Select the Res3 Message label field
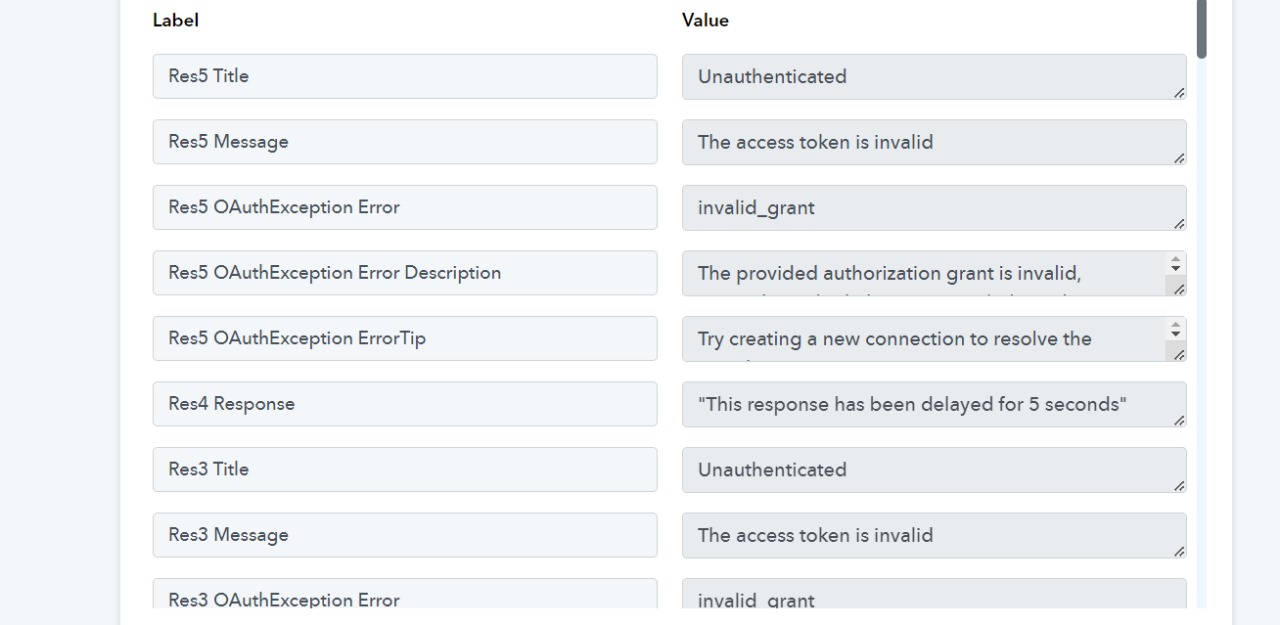The width and height of the screenshot is (1280, 625). click(405, 535)
